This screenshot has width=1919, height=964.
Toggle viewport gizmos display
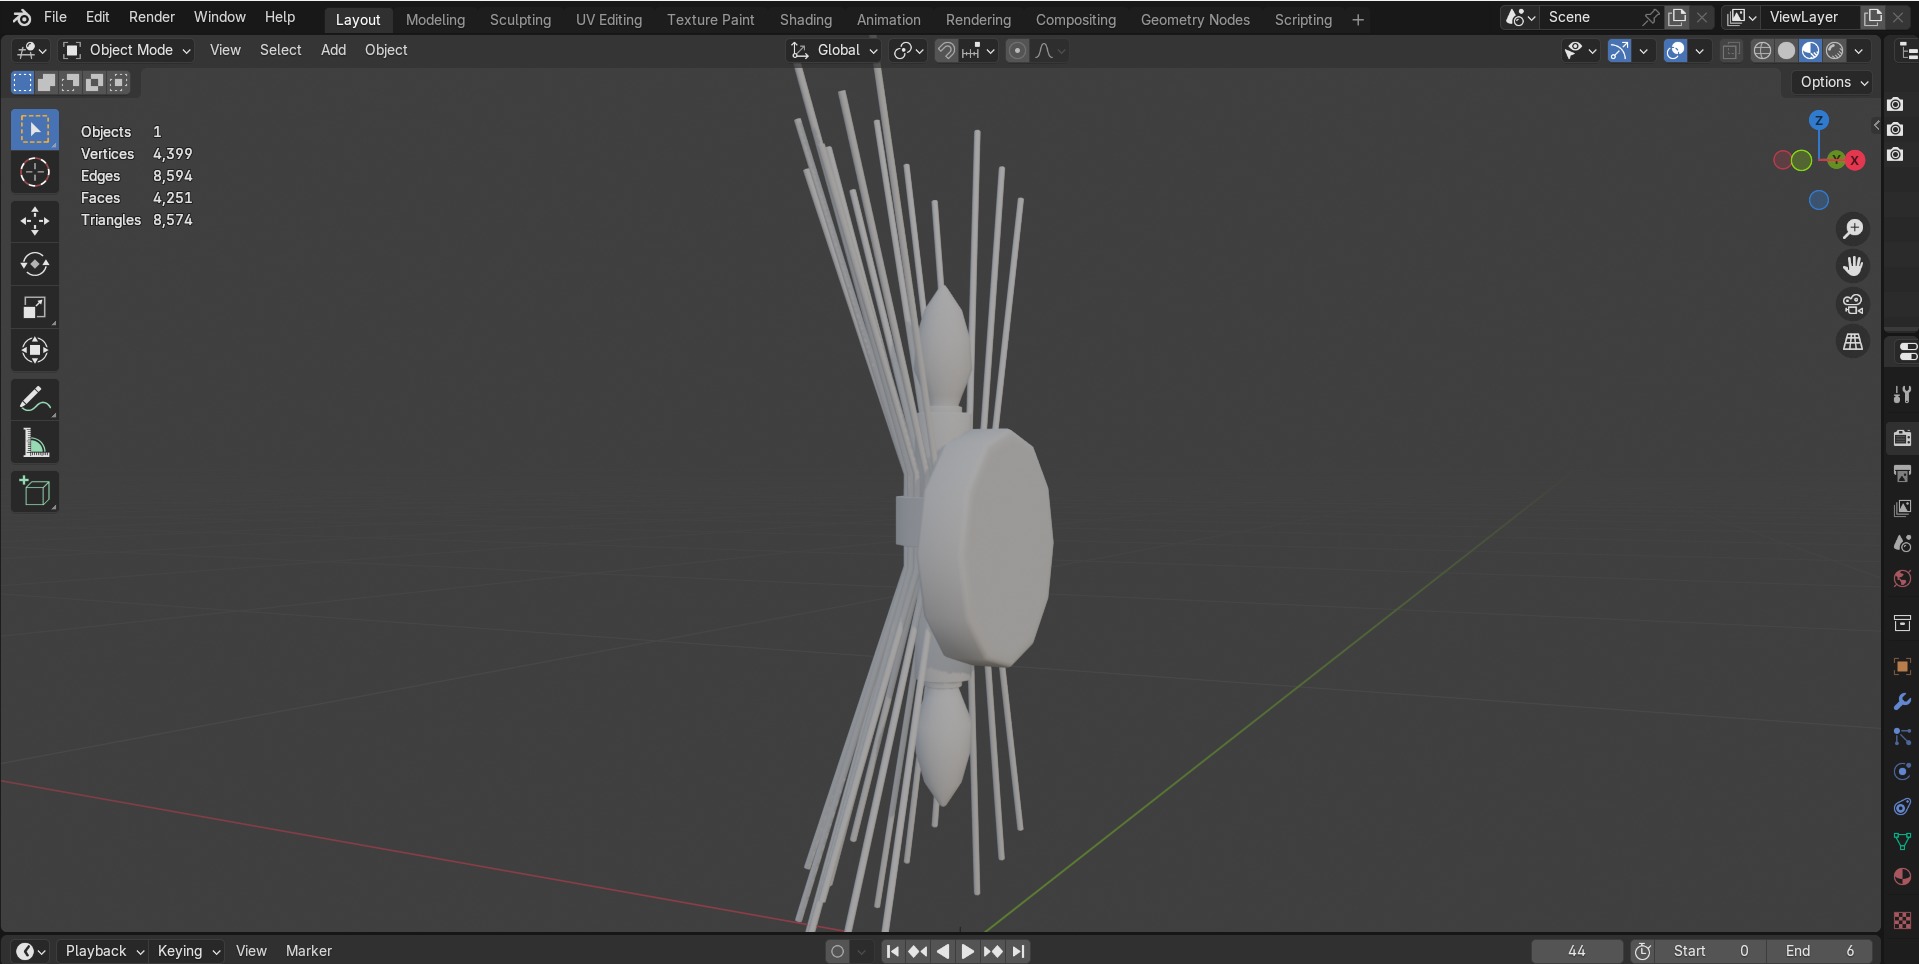pyautogui.click(x=1619, y=50)
